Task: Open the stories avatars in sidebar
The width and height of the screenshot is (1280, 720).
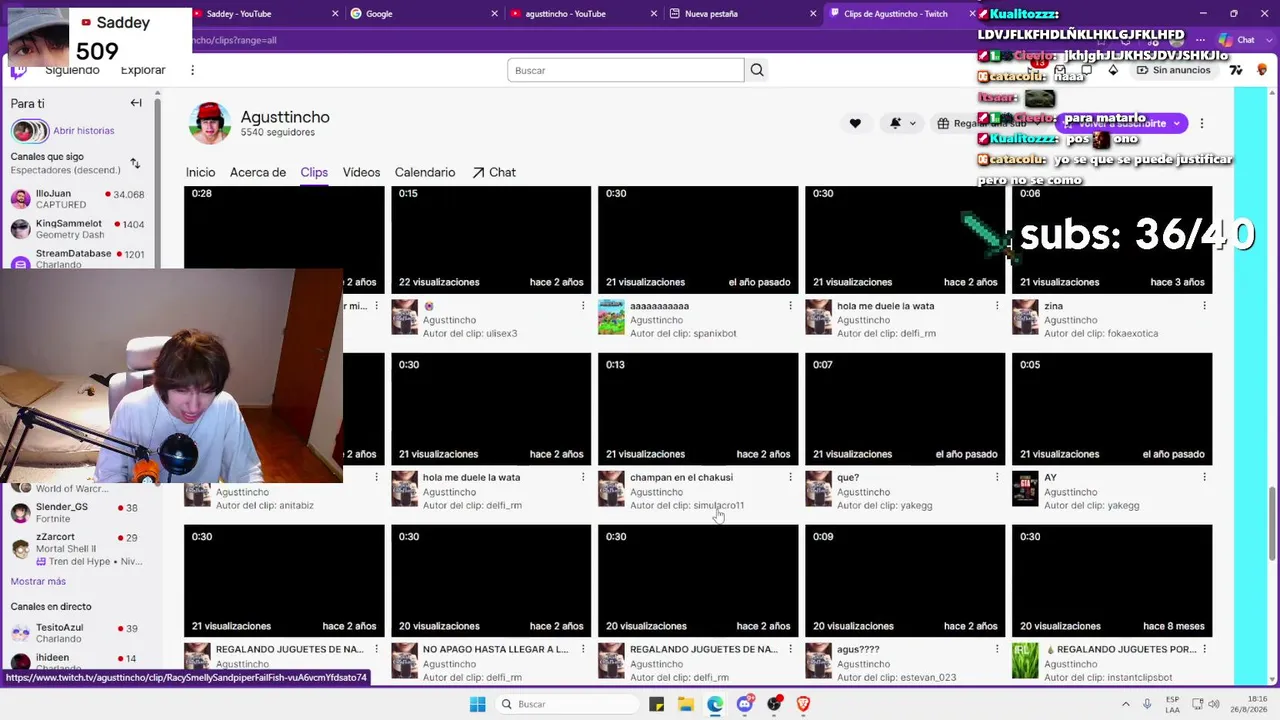Action: click(29, 131)
